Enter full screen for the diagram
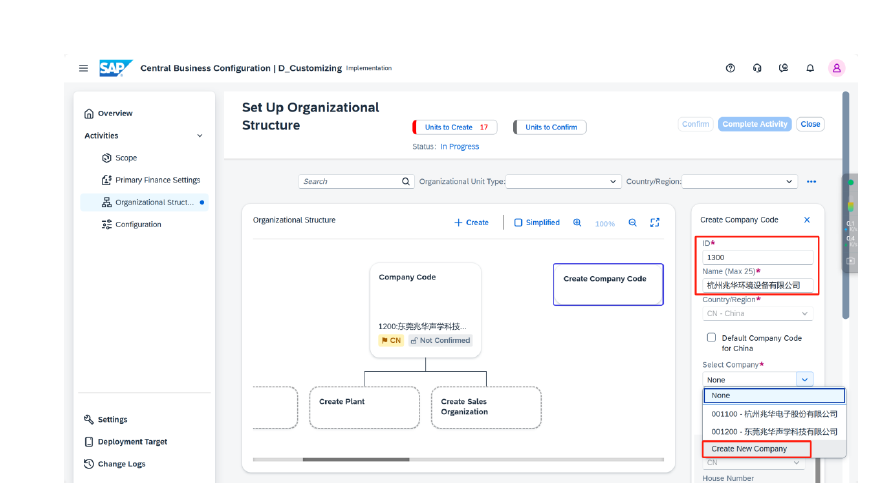Screen dimensions: 893x497 tap(655, 223)
